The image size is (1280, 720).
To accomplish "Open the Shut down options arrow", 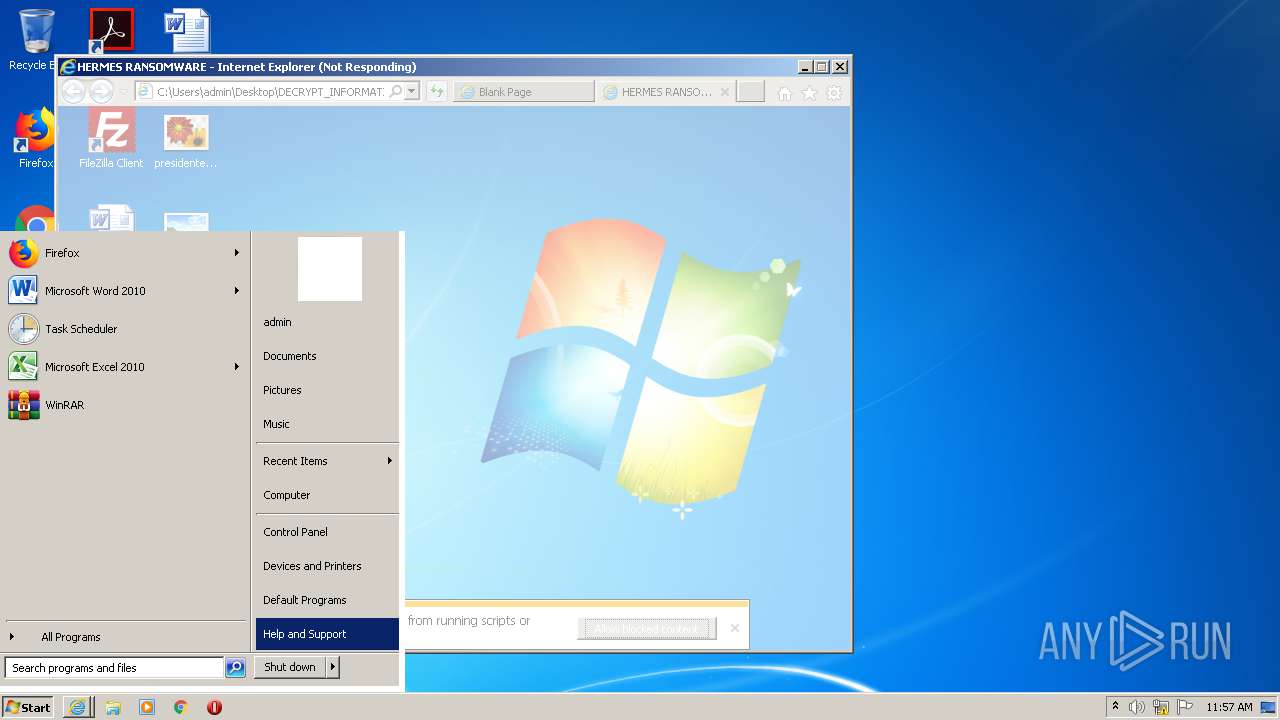I will pos(333,667).
